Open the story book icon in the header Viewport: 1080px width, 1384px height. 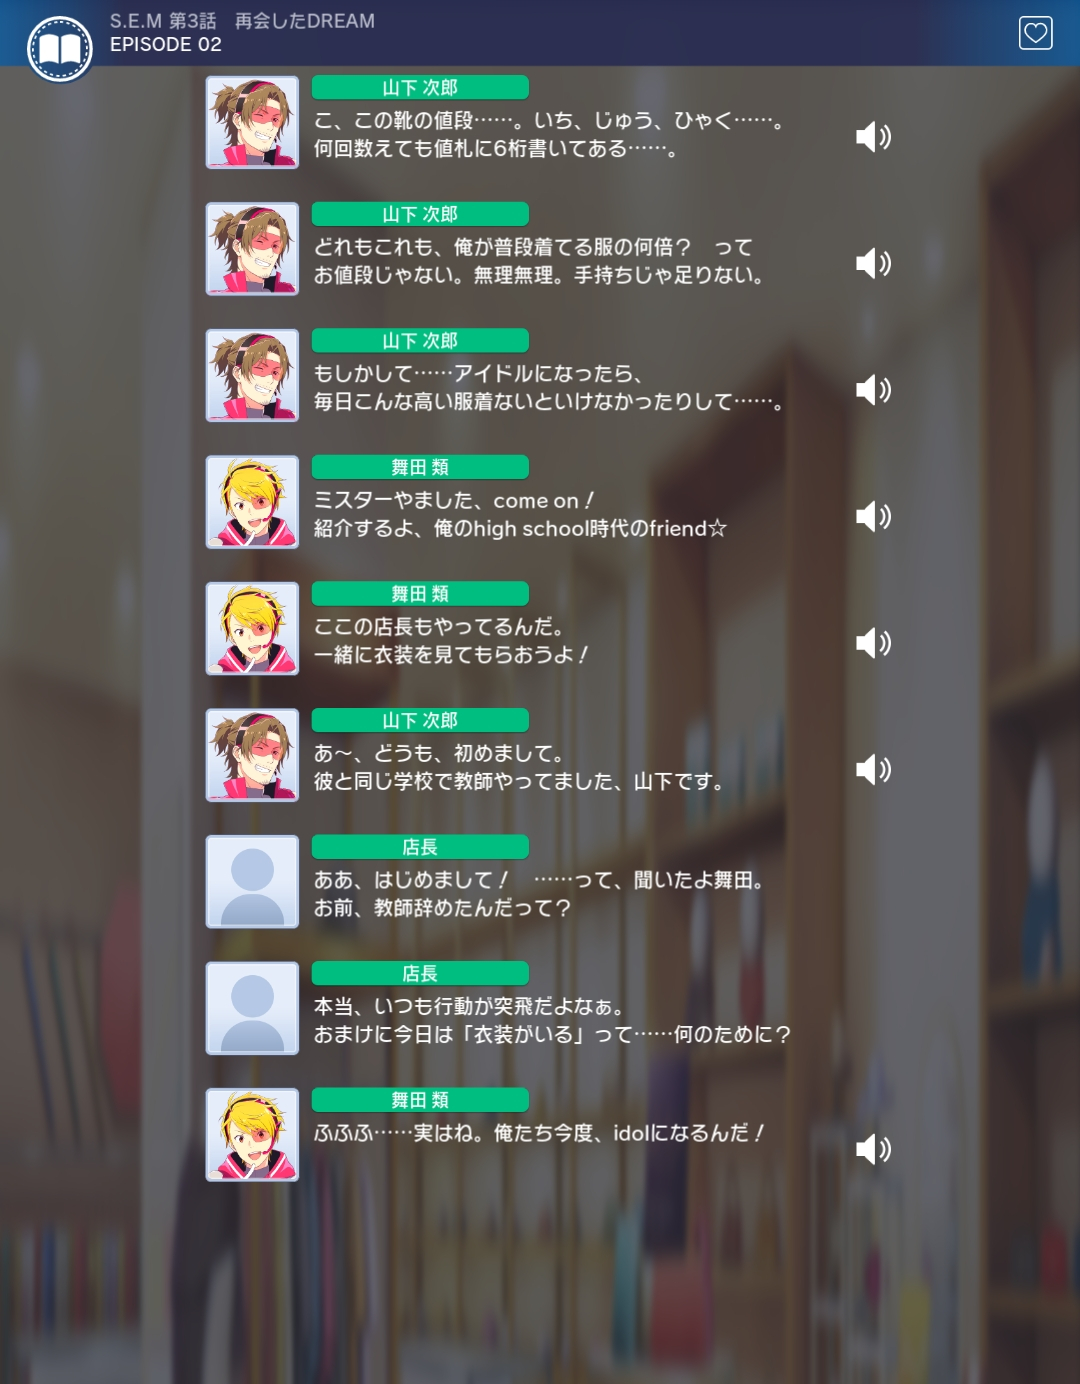click(x=60, y=48)
